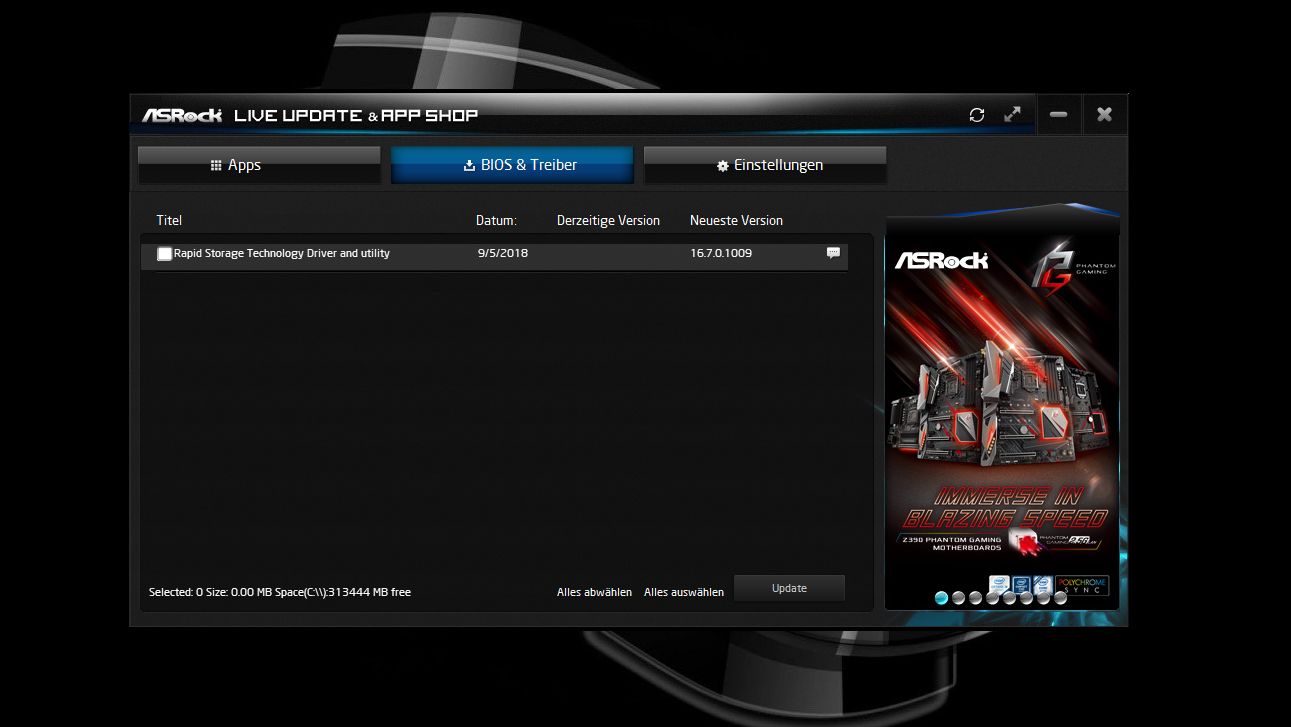Click the Selected size and free space status text

(280, 592)
